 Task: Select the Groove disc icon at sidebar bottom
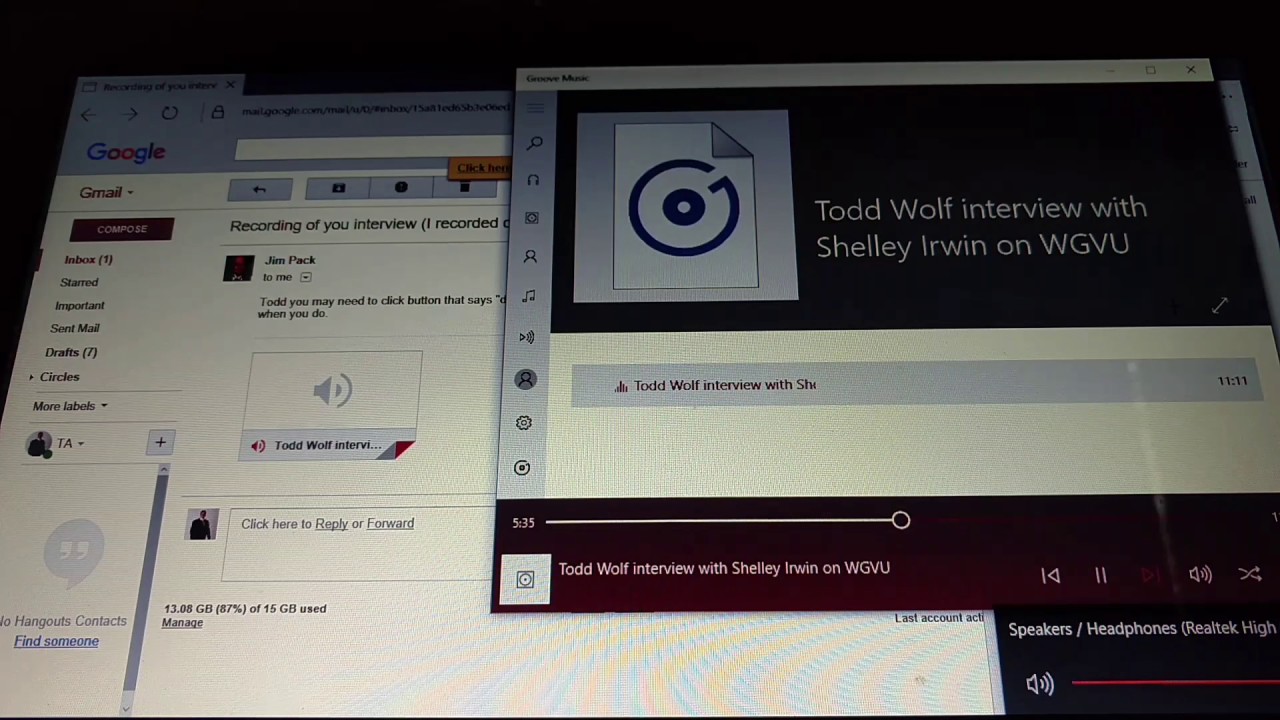click(522, 468)
